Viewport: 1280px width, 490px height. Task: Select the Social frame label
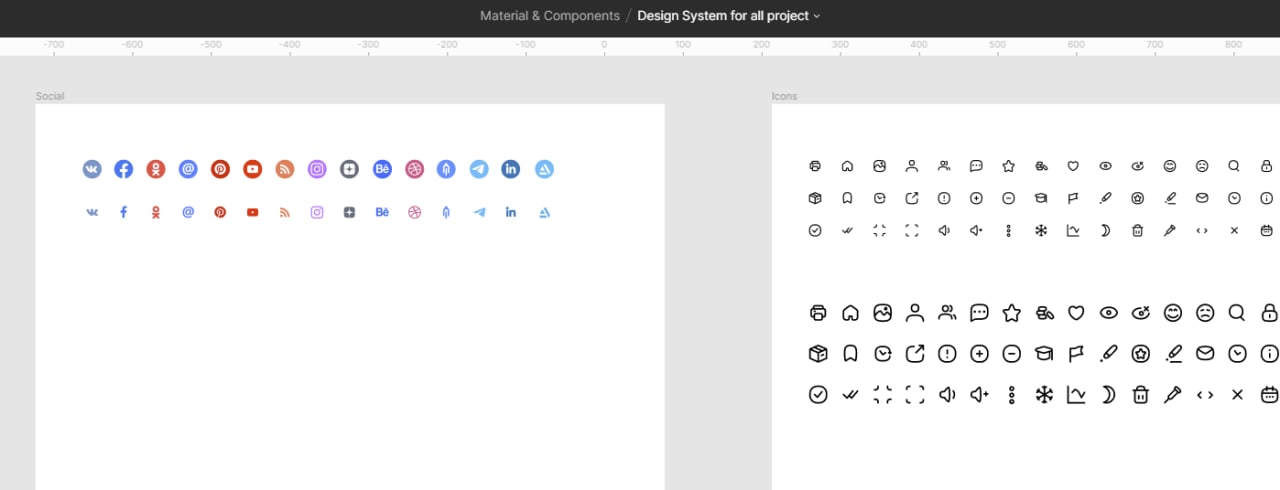50,96
